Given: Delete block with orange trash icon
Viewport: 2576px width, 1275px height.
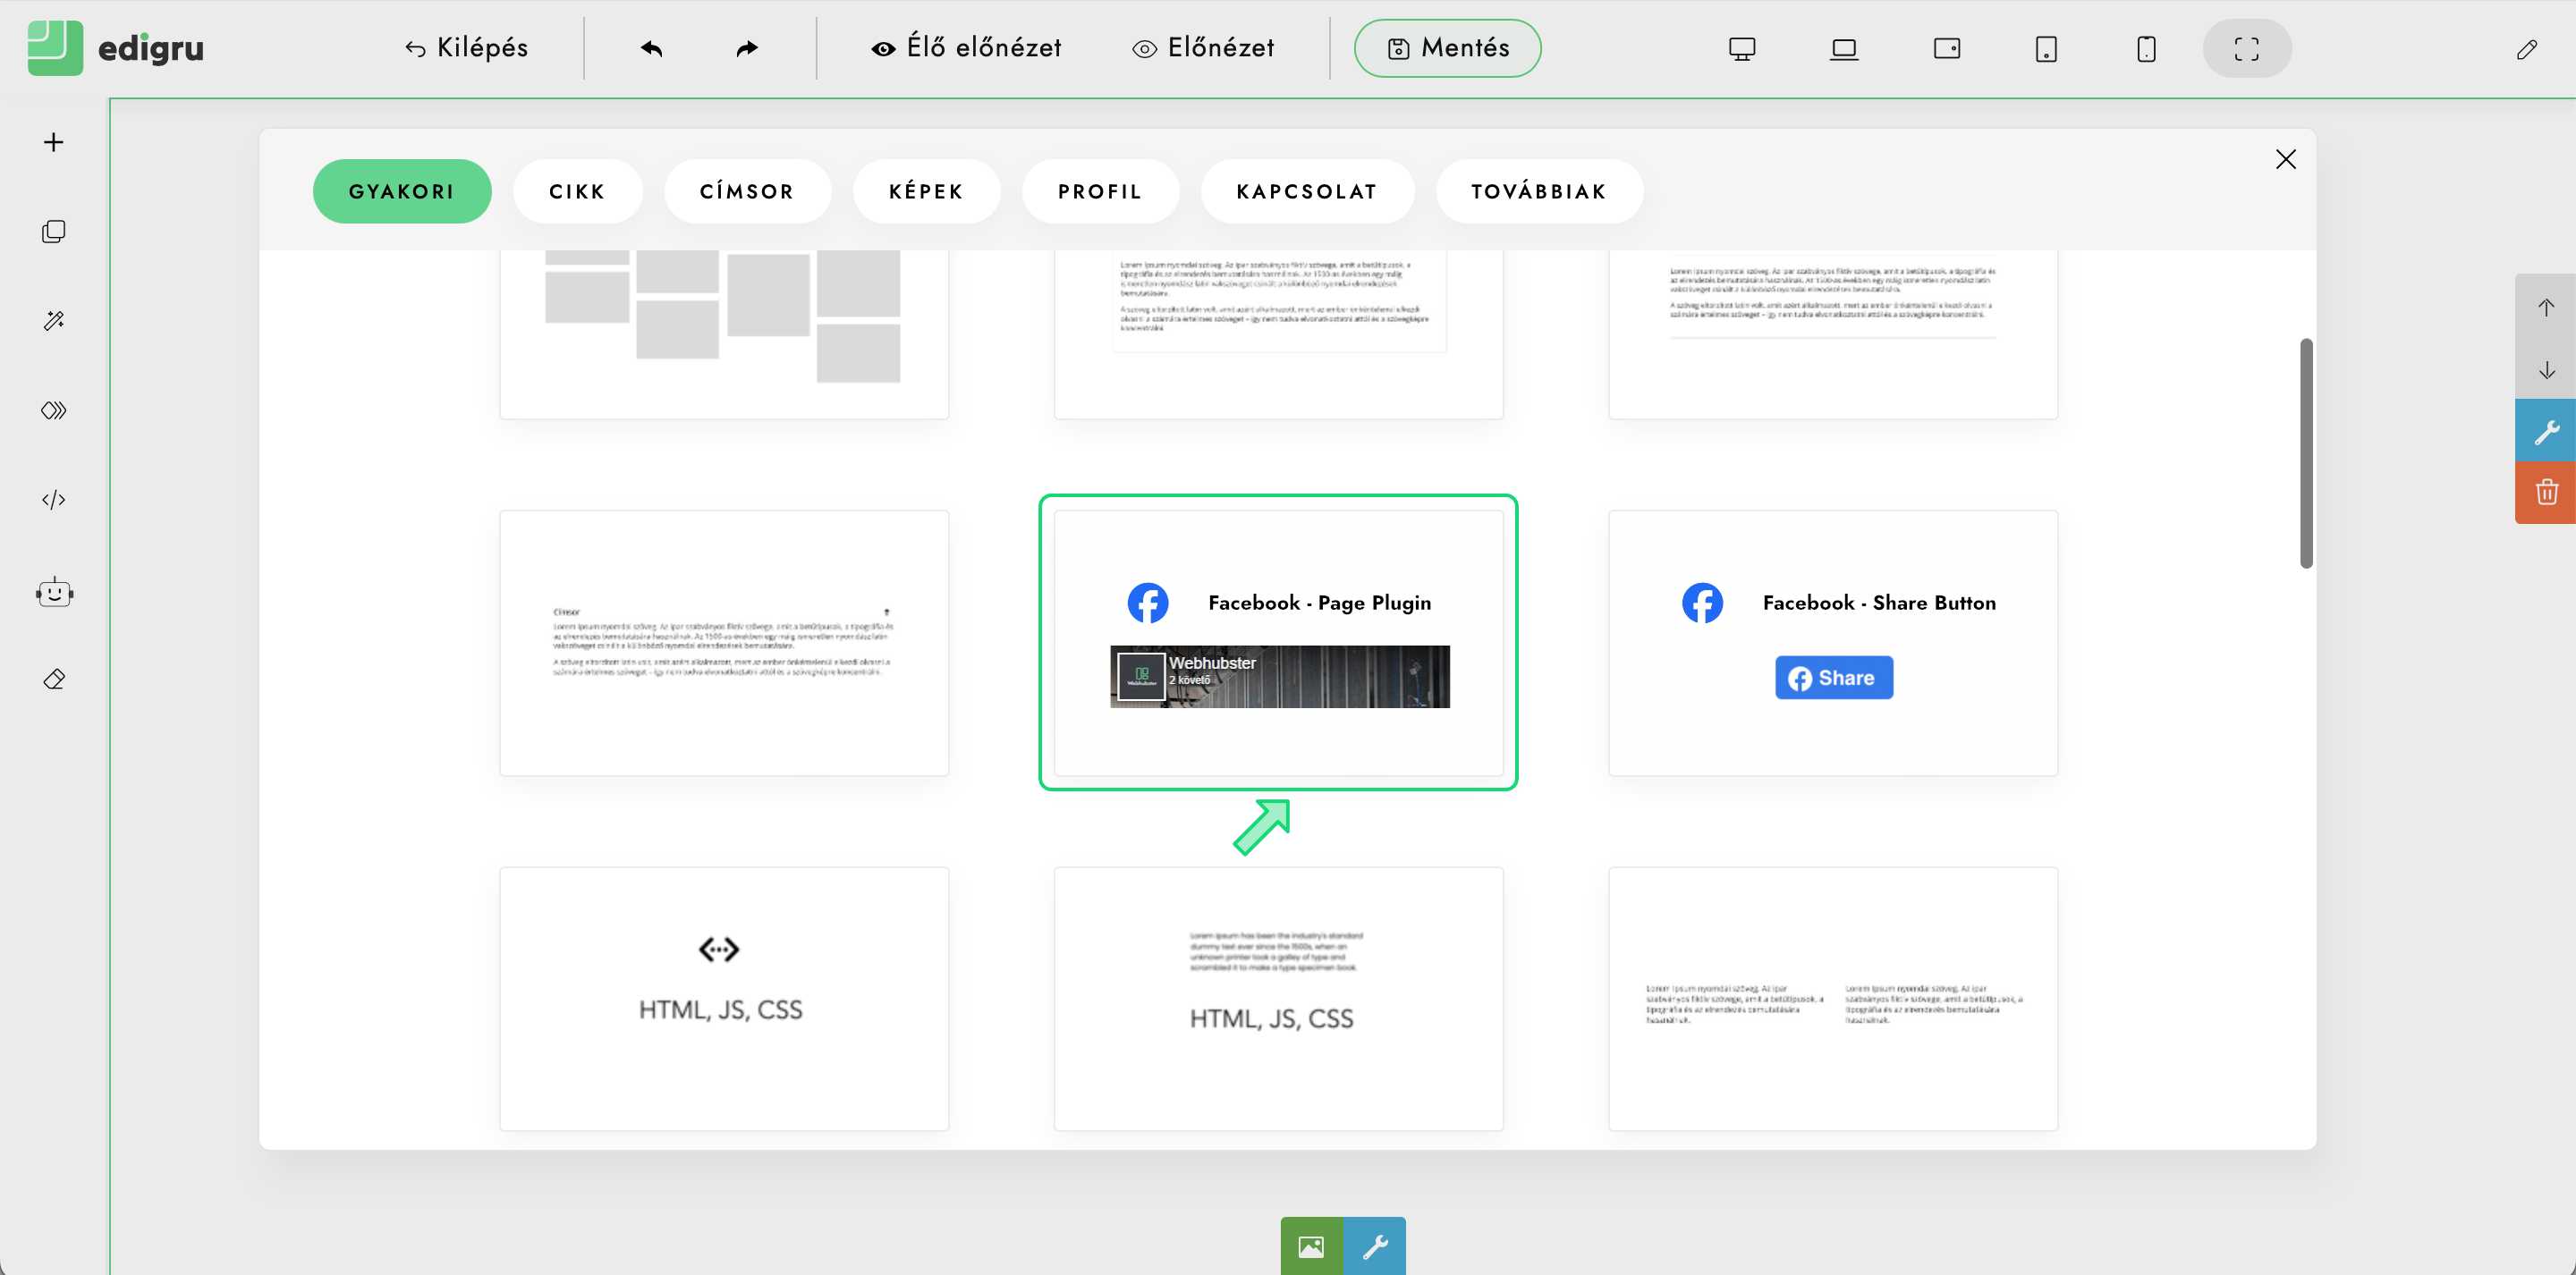Looking at the screenshot, I should pyautogui.click(x=2546, y=492).
